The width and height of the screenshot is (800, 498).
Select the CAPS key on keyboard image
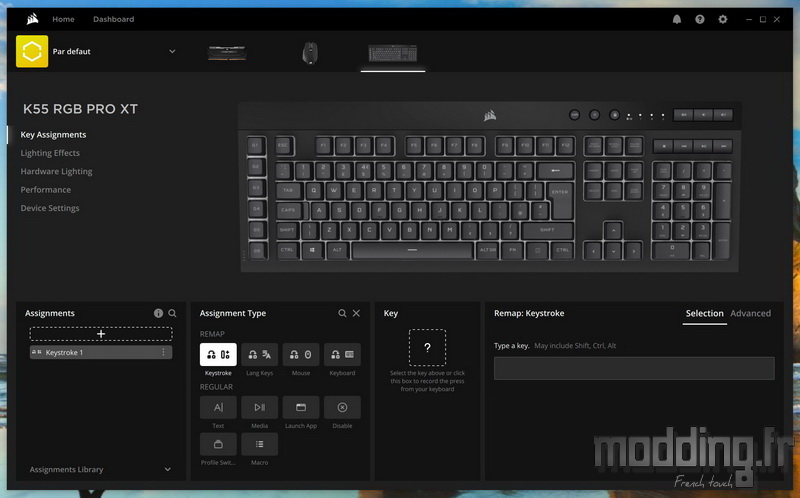[291, 210]
